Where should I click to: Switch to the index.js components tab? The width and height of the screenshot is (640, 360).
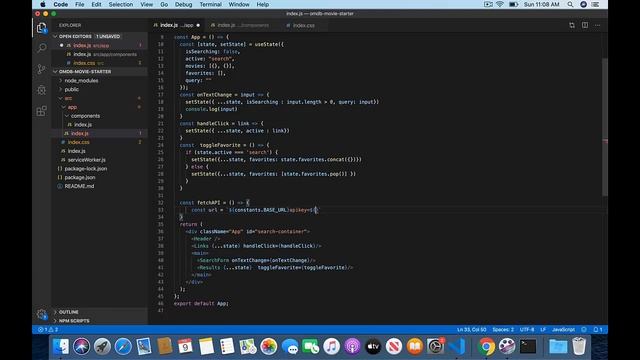tap(242, 25)
